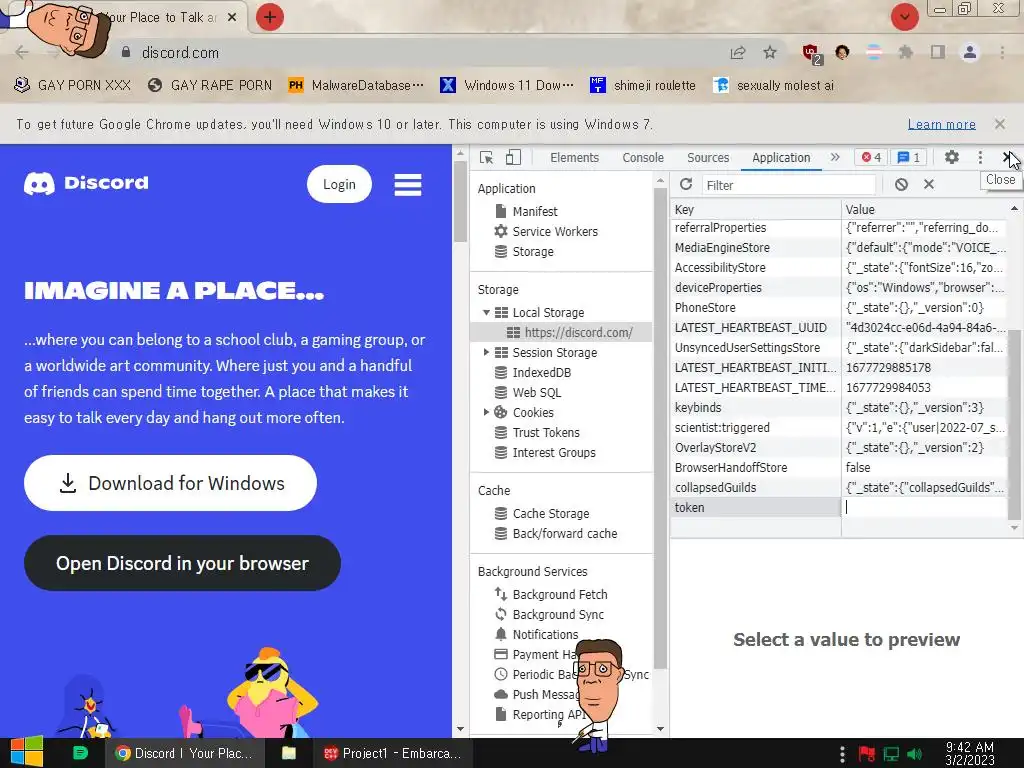This screenshot has width=1024, height=768.
Task: Open the Chrome three-dot menu
Action: (x=1002, y=52)
